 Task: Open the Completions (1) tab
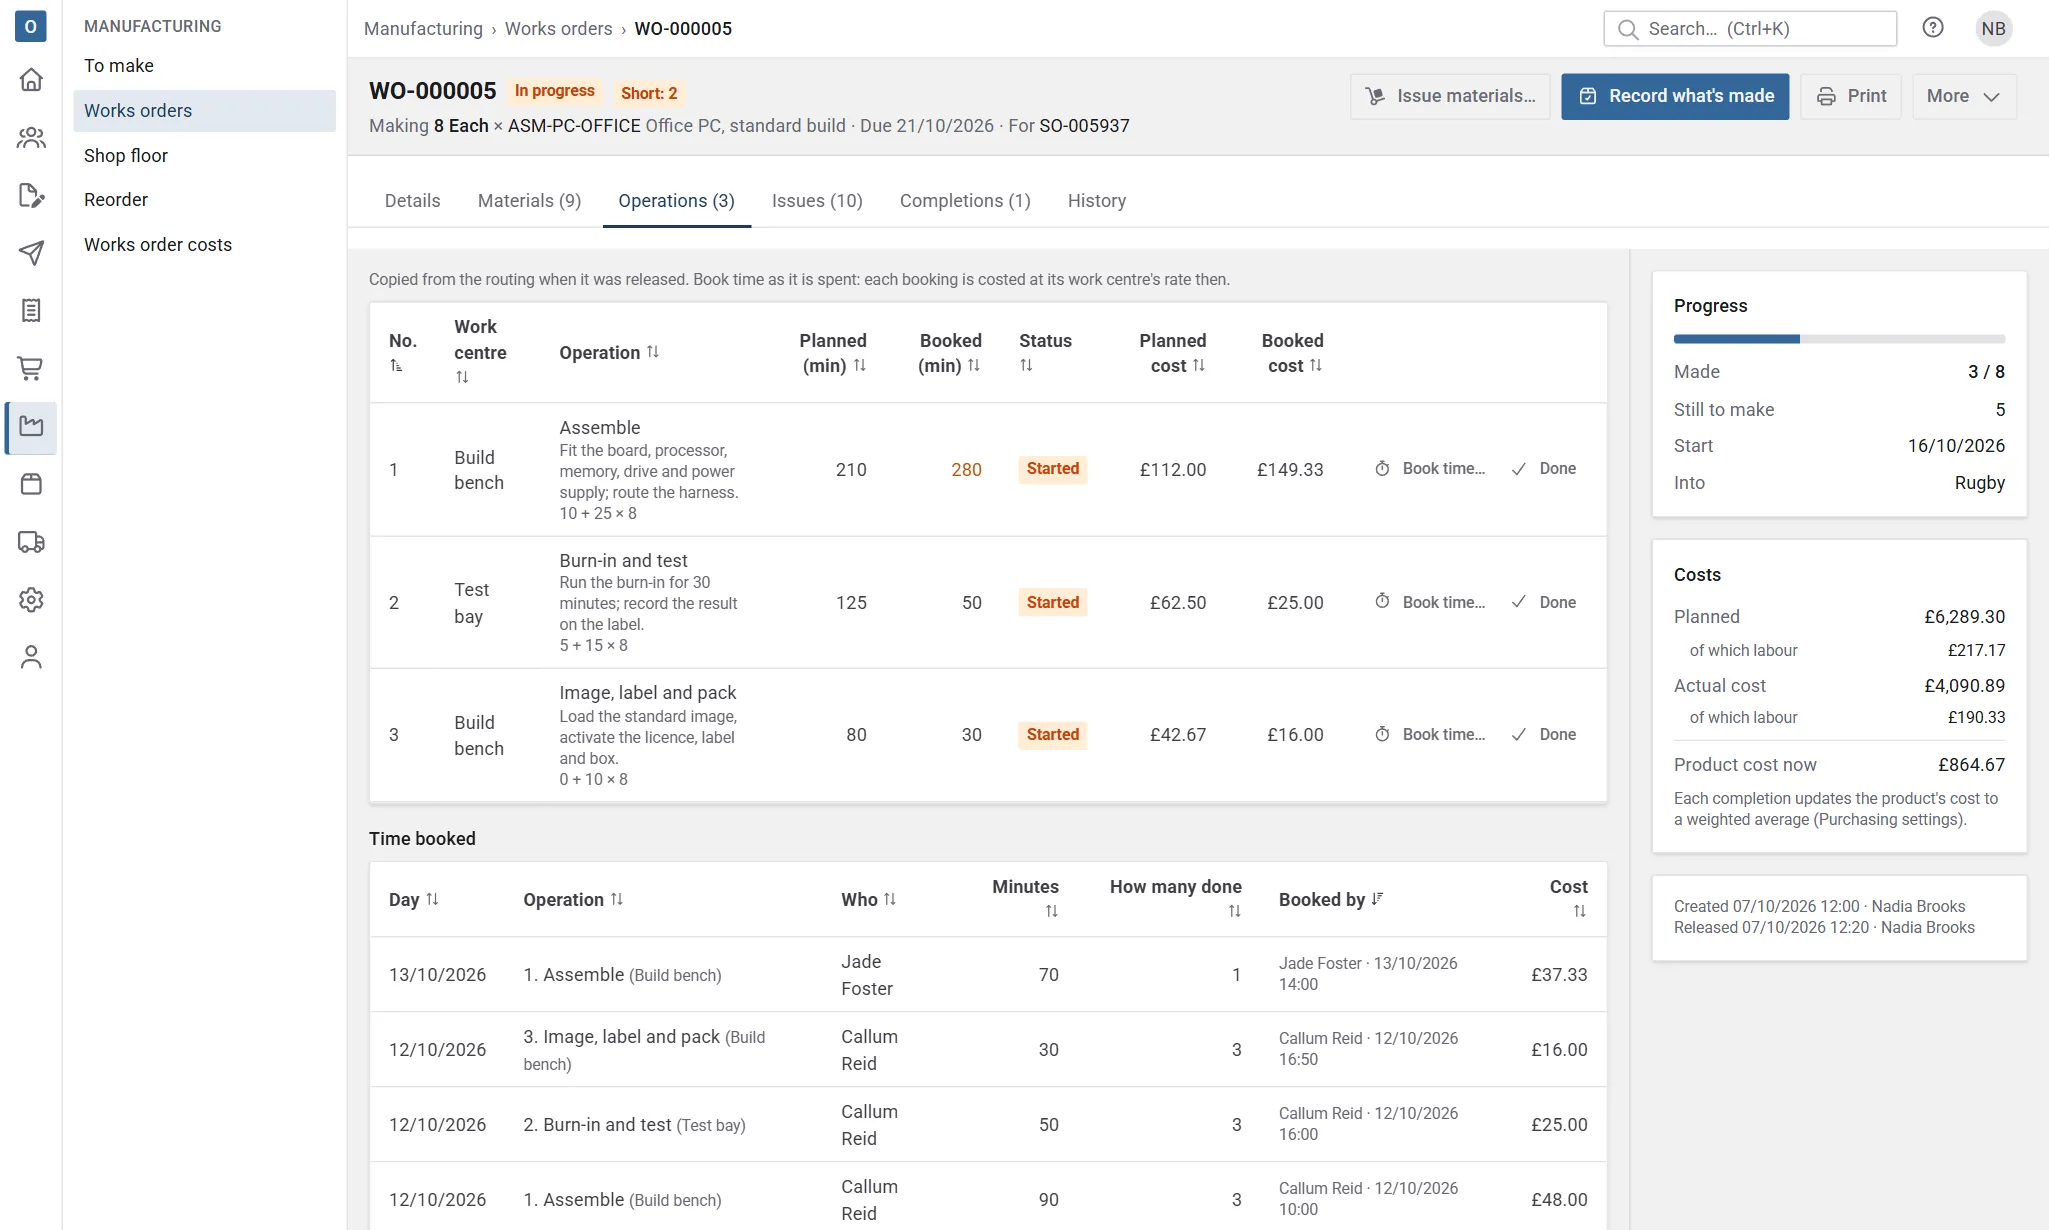point(965,201)
